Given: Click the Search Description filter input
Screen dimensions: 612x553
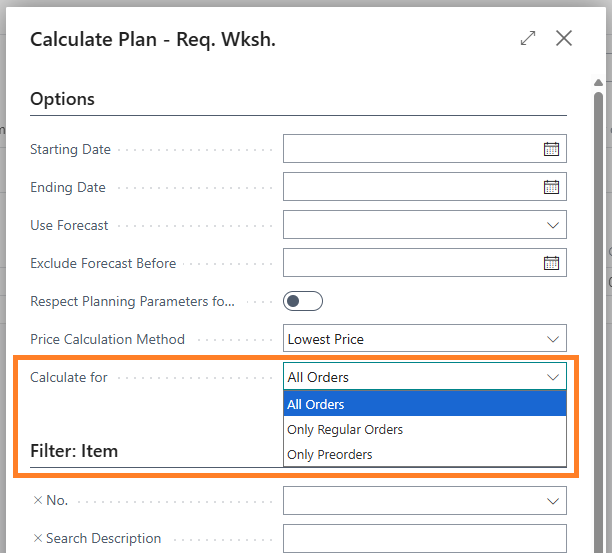Looking at the screenshot, I should tap(424, 538).
